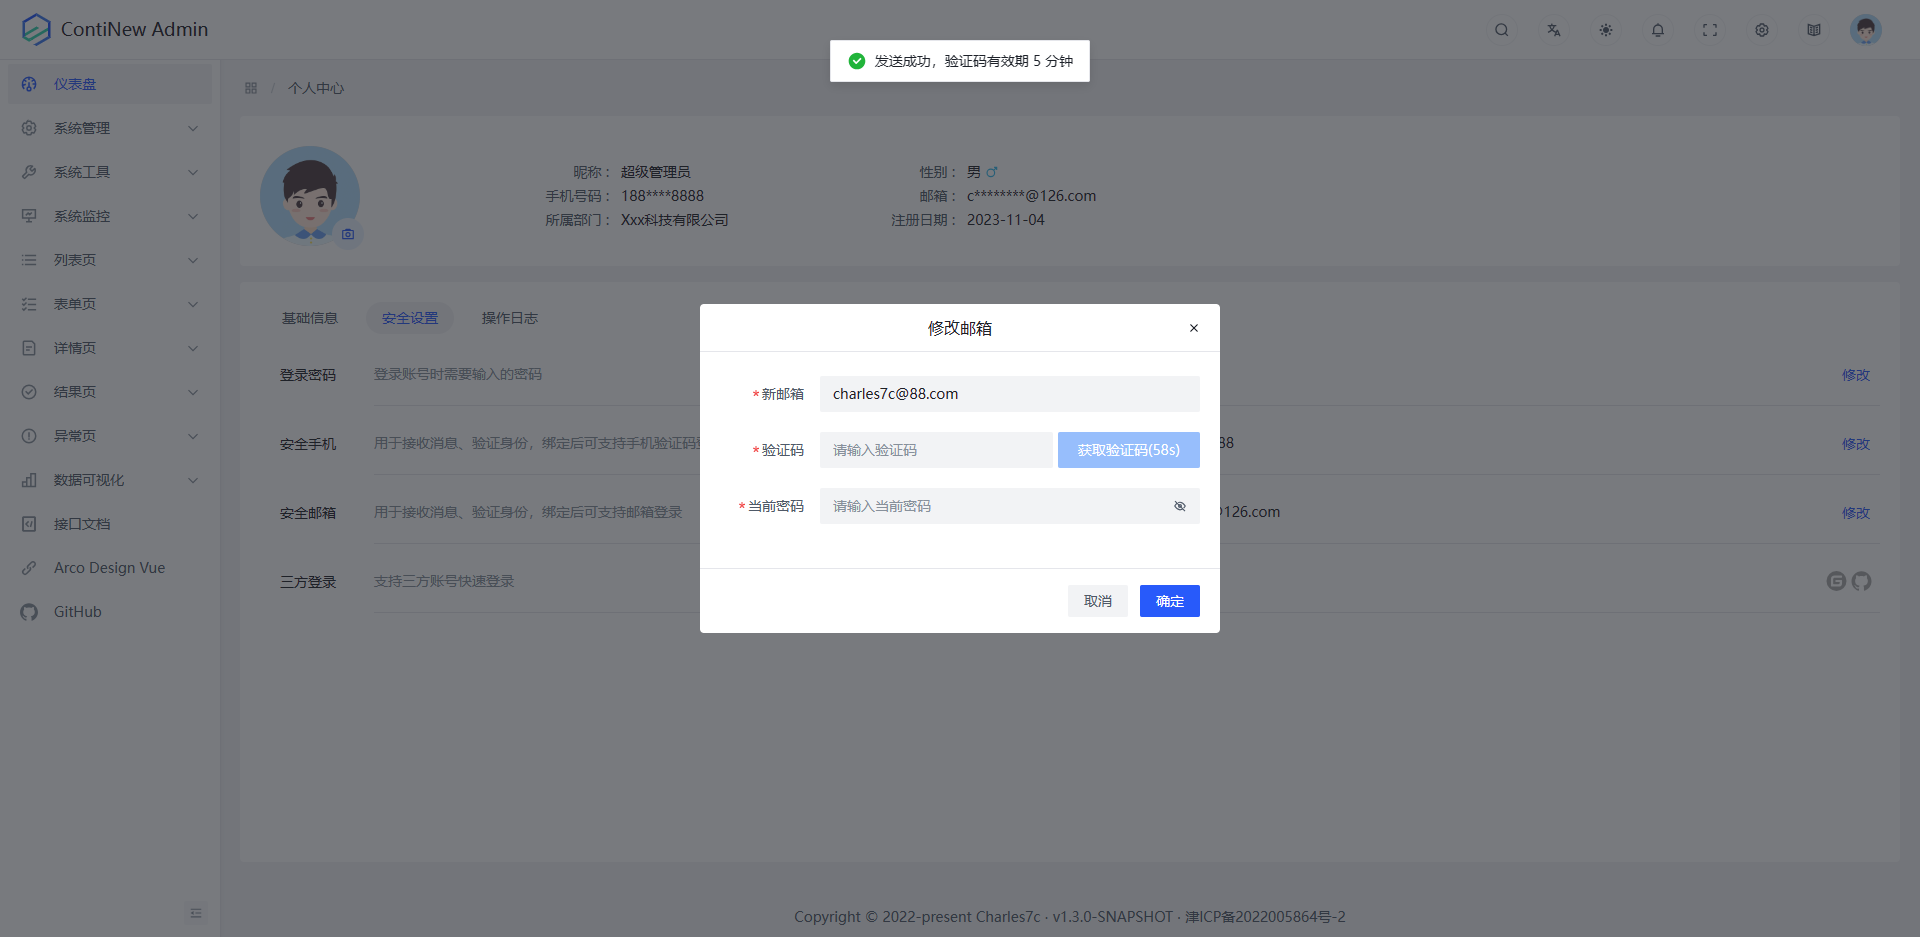
Task: Toggle password visibility in 当前密码 field
Action: tap(1180, 506)
